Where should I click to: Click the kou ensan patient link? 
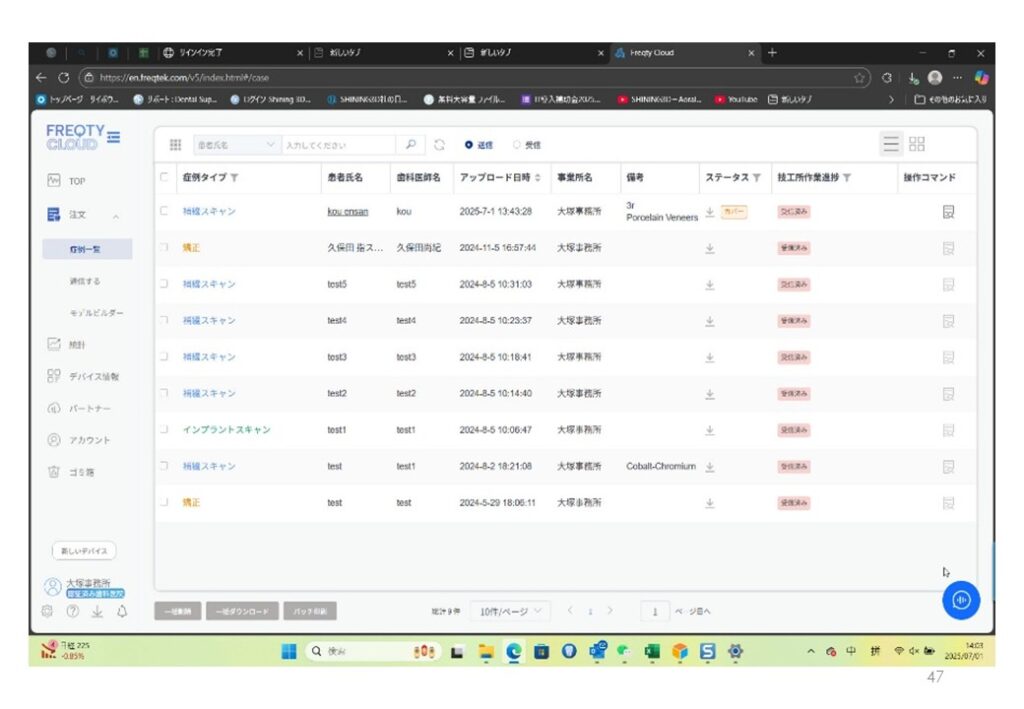(x=348, y=212)
